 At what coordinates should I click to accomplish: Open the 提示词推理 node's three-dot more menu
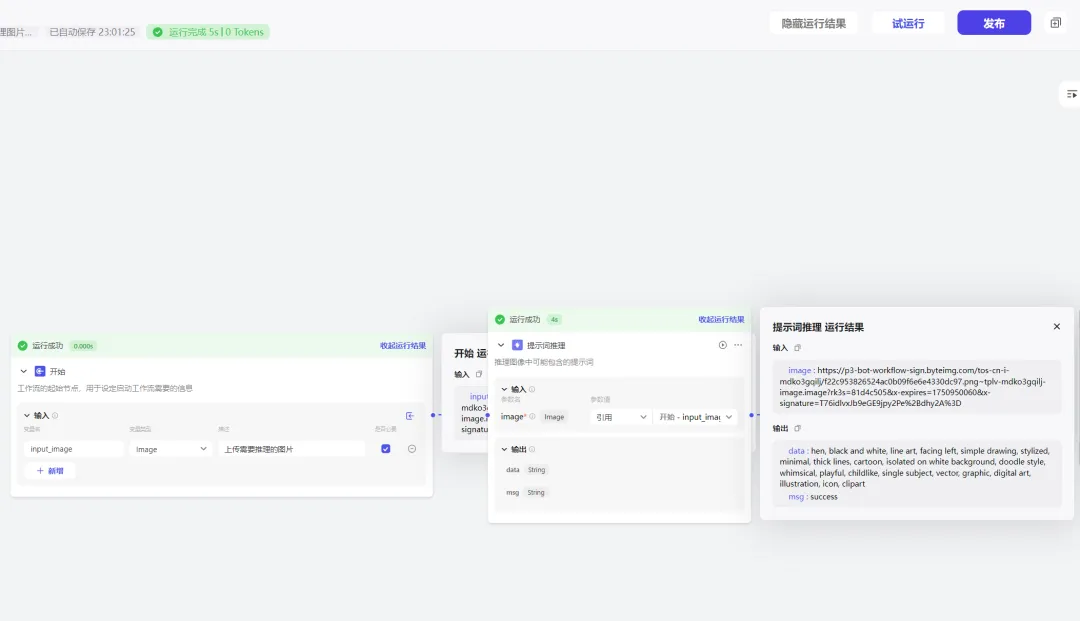tap(738, 345)
